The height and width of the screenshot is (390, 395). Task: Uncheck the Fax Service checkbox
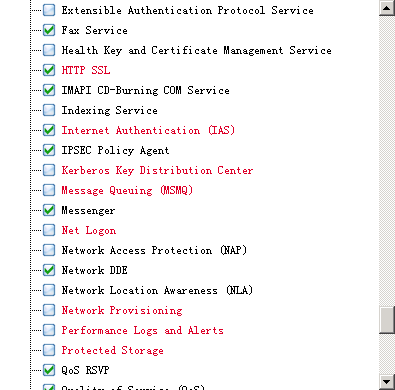[49, 30]
